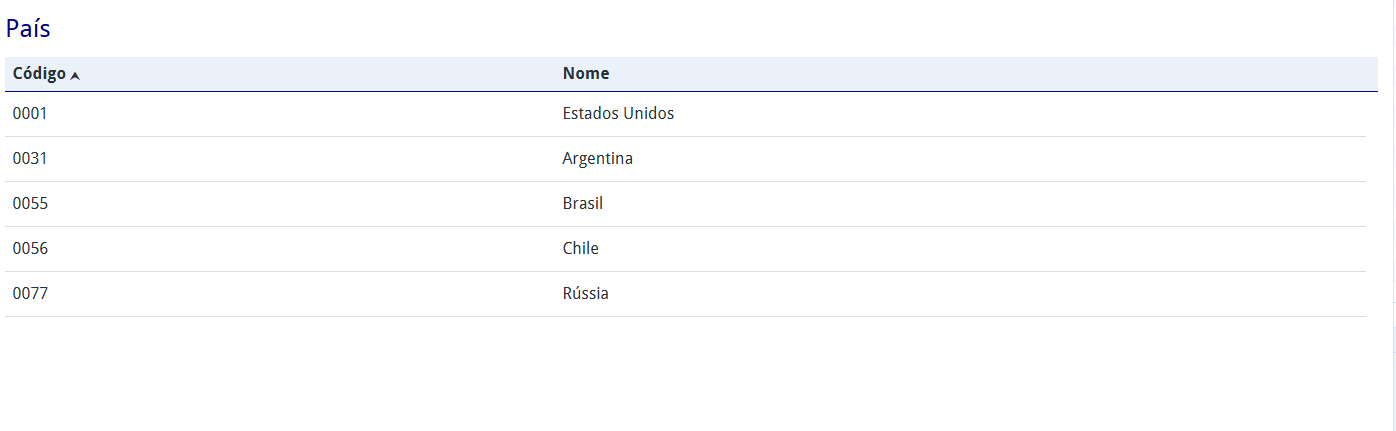
Task: Highlight the table row for Estados Unidos
Action: pos(300,114)
